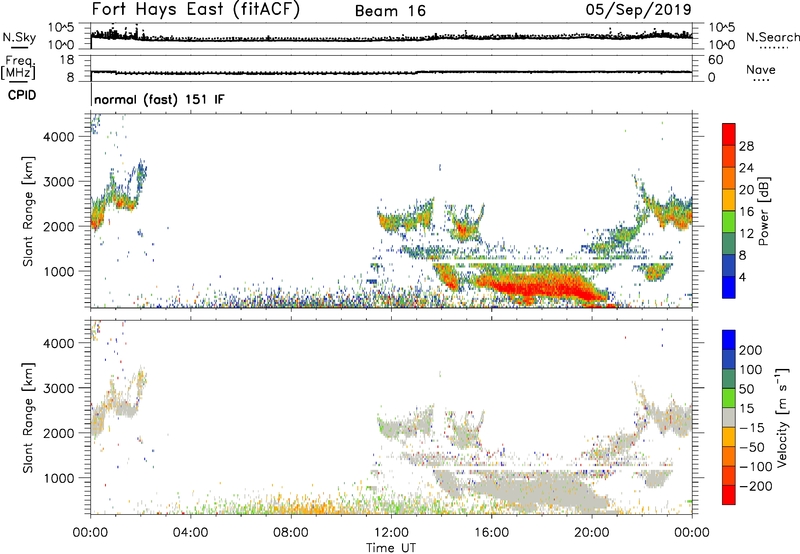Click the '200' velocity colorbar tick
The width and height of the screenshot is (800, 554).
coord(751,350)
